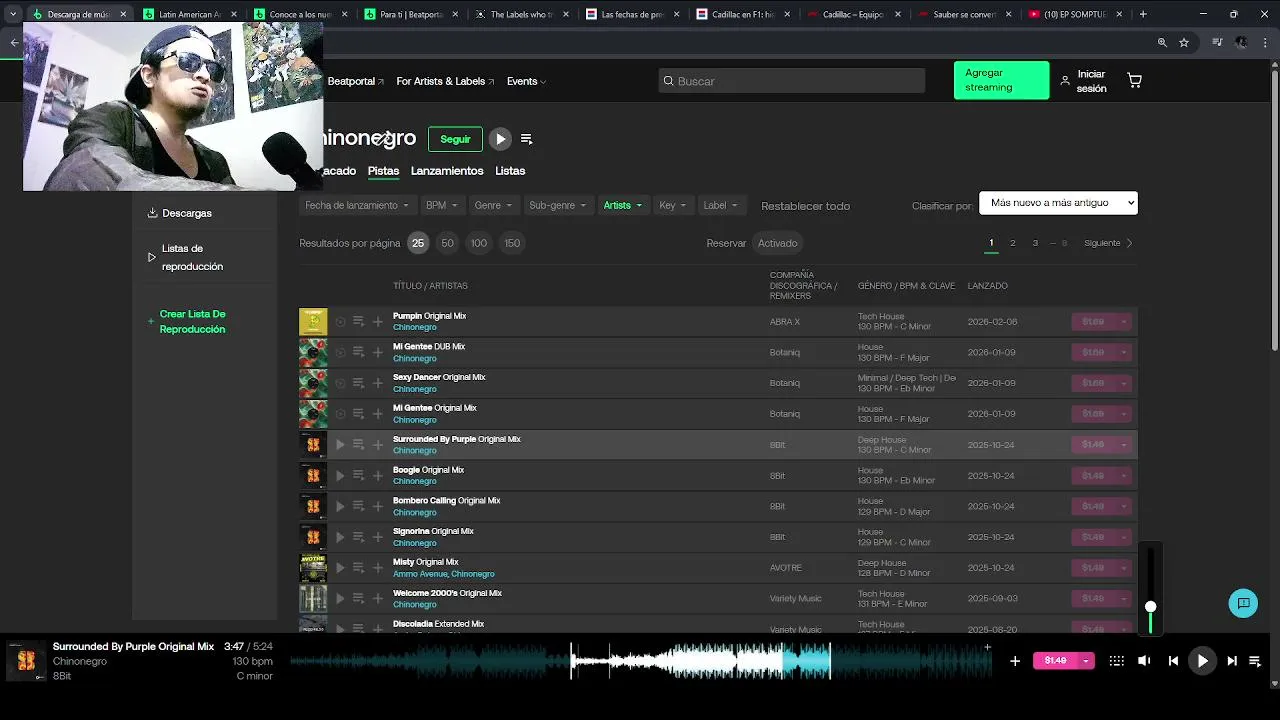Viewport: 1280px width, 720px height.
Task: Open the player queue list icon
Action: pyautogui.click(x=1255, y=661)
